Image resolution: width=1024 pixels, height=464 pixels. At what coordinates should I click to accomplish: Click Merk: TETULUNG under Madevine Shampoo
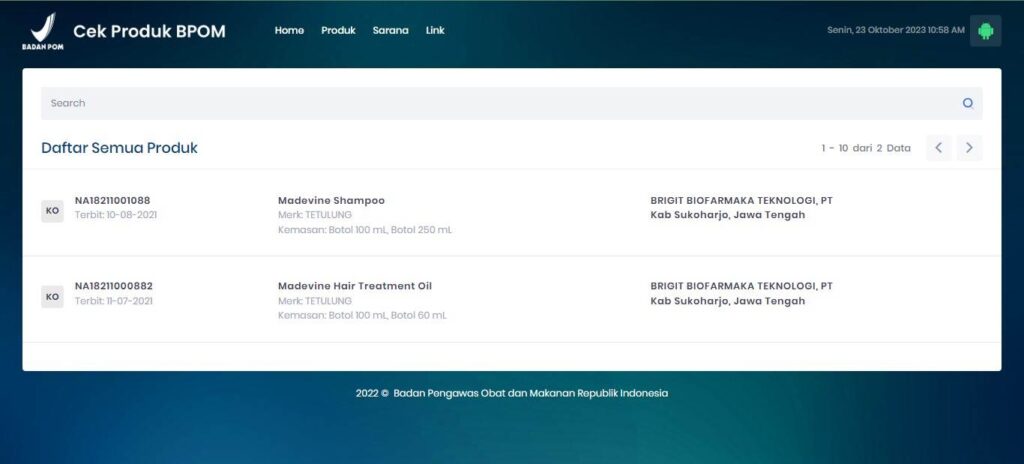315,215
